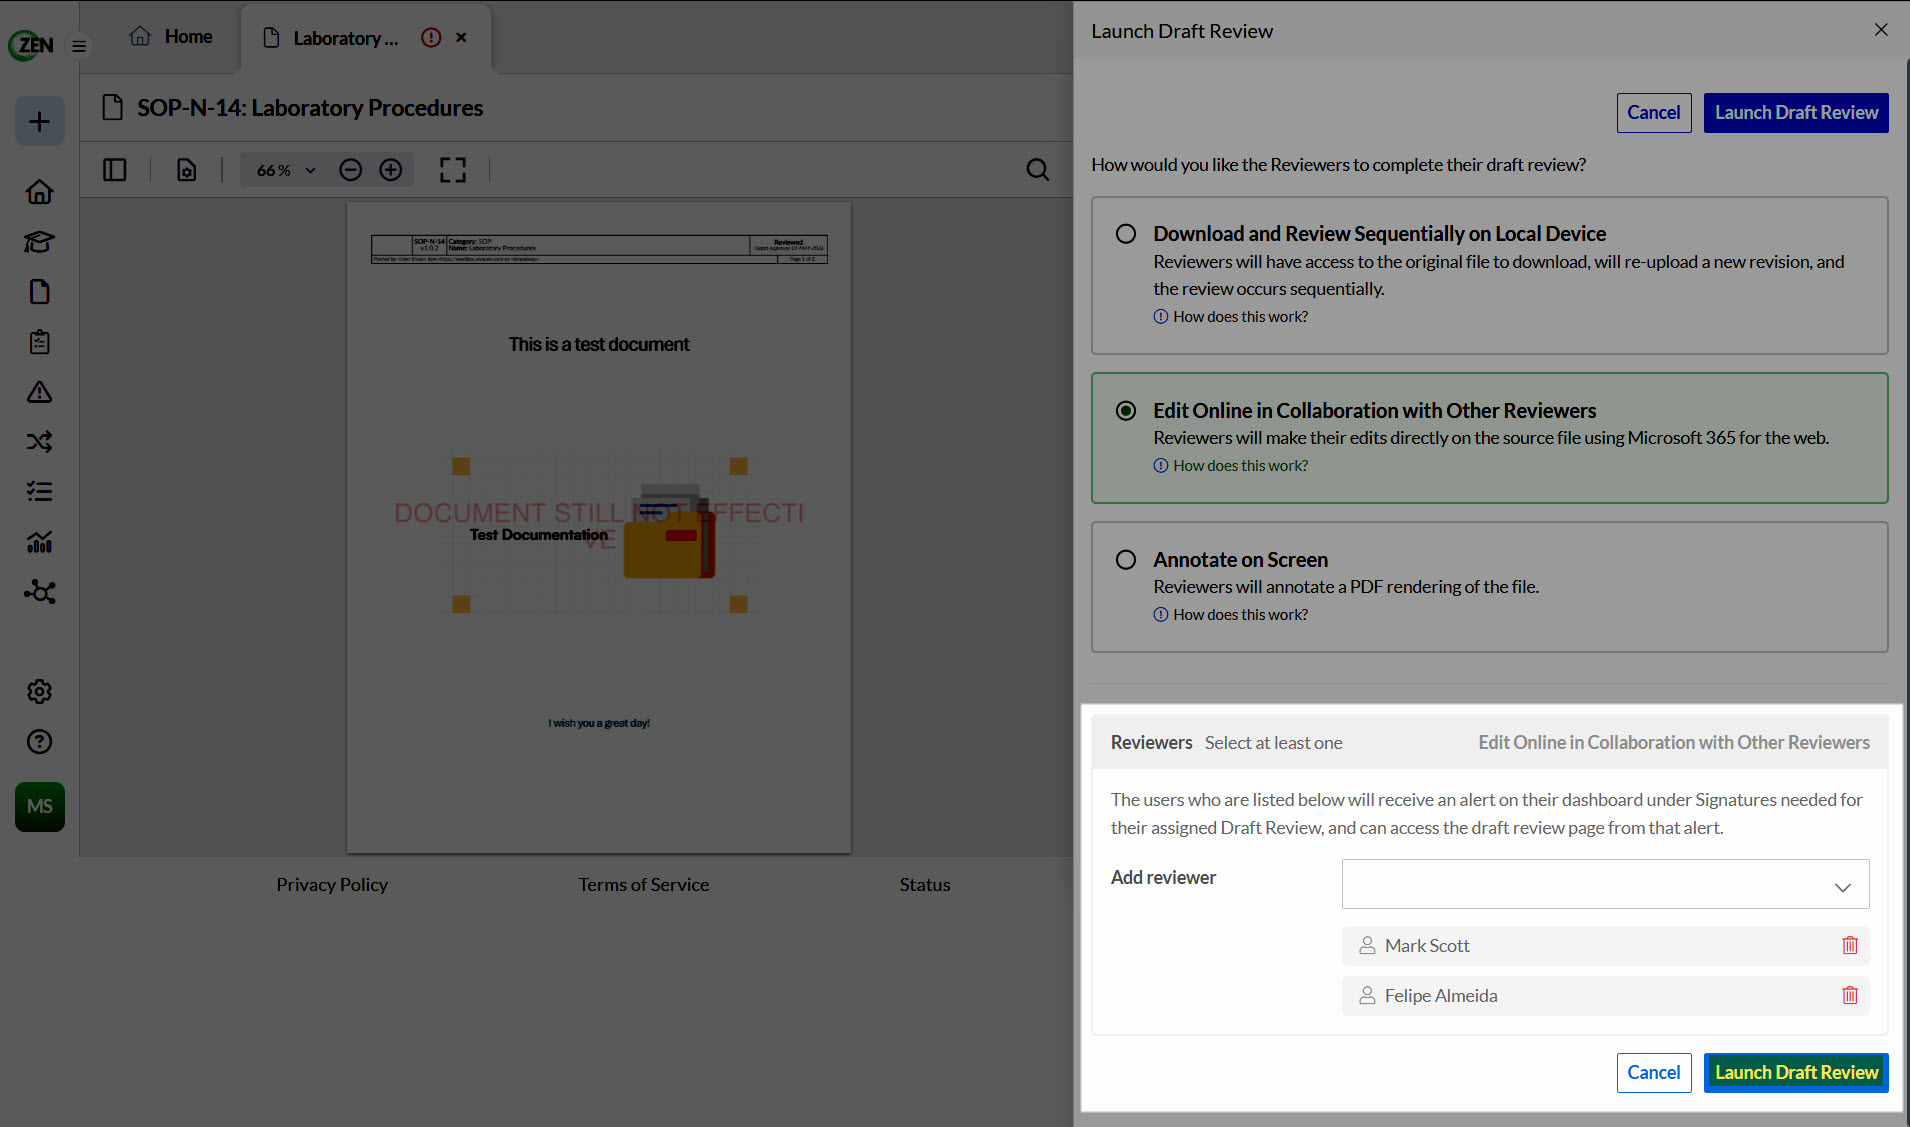This screenshot has height=1127, width=1910.
Task: Click the document page preview
Action: point(599,528)
